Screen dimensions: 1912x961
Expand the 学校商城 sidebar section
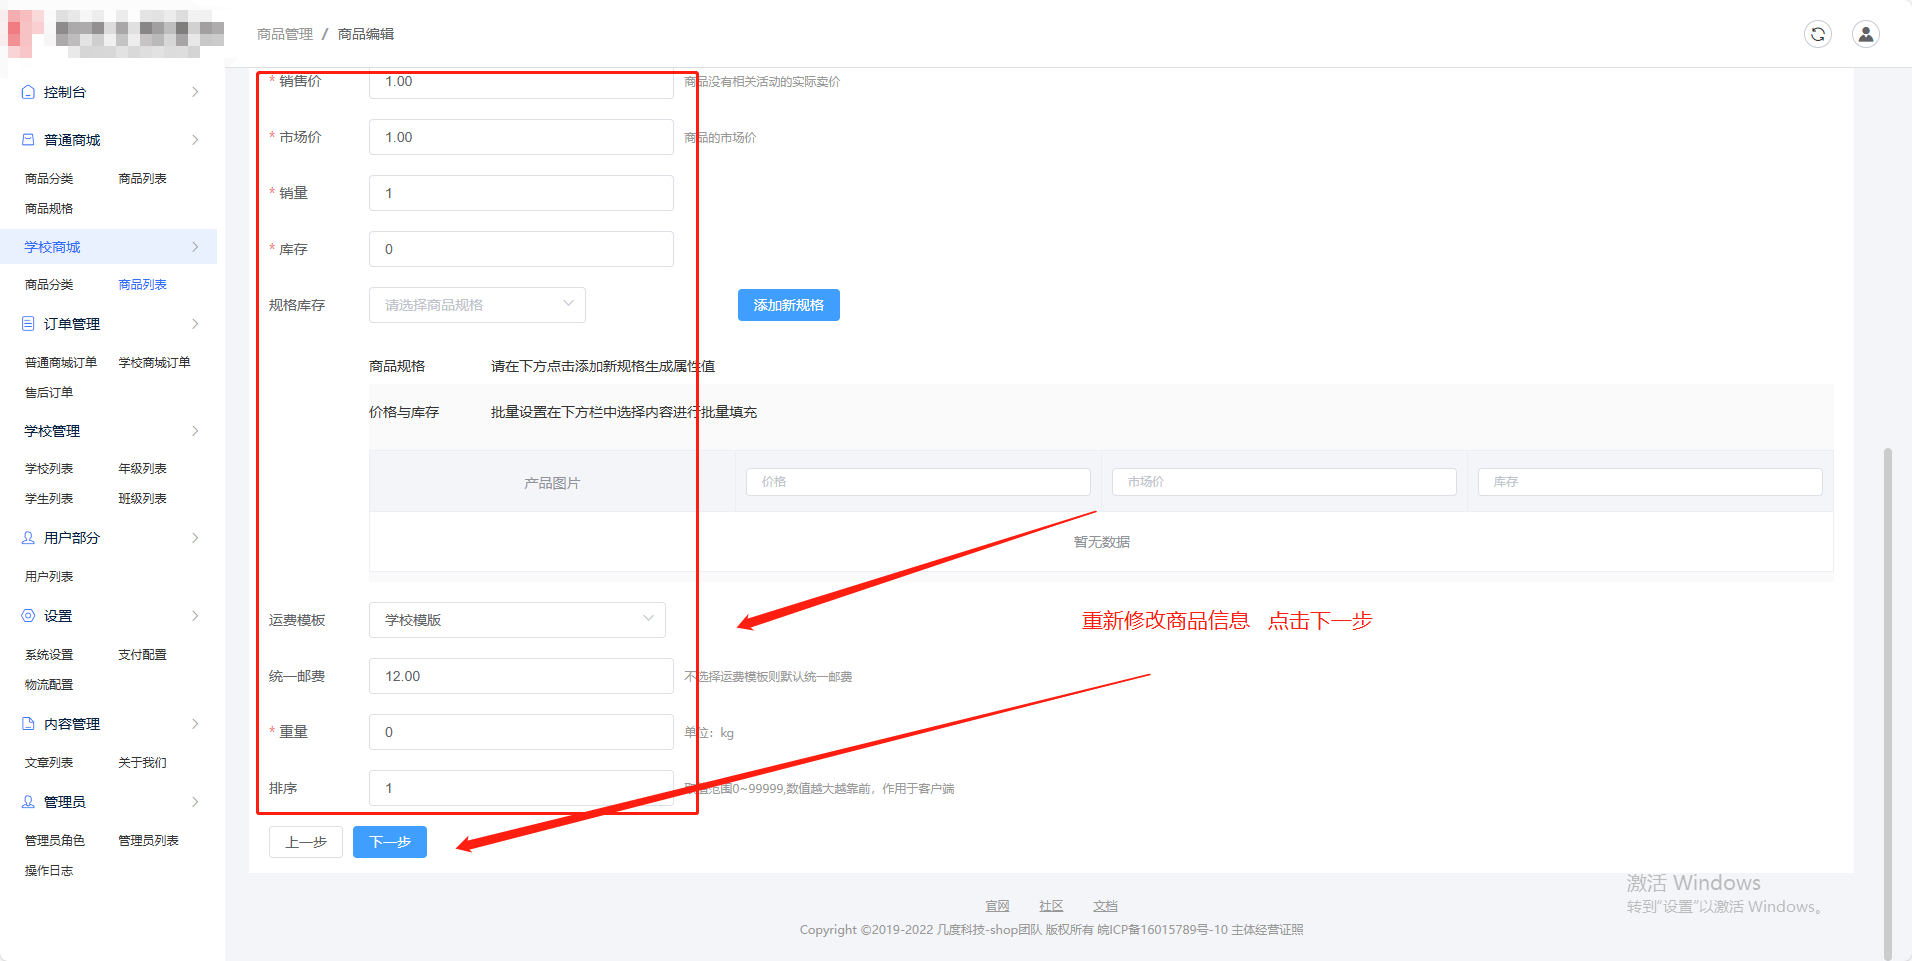(x=50, y=246)
